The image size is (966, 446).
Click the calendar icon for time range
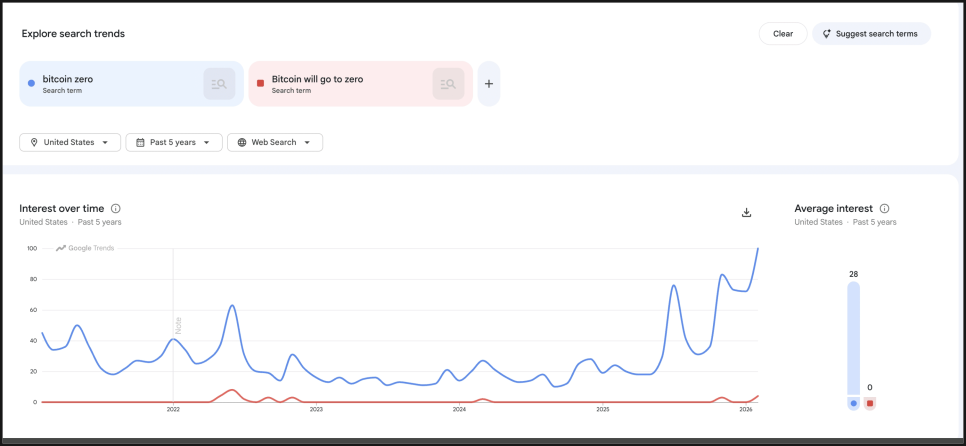pyautogui.click(x=140, y=143)
